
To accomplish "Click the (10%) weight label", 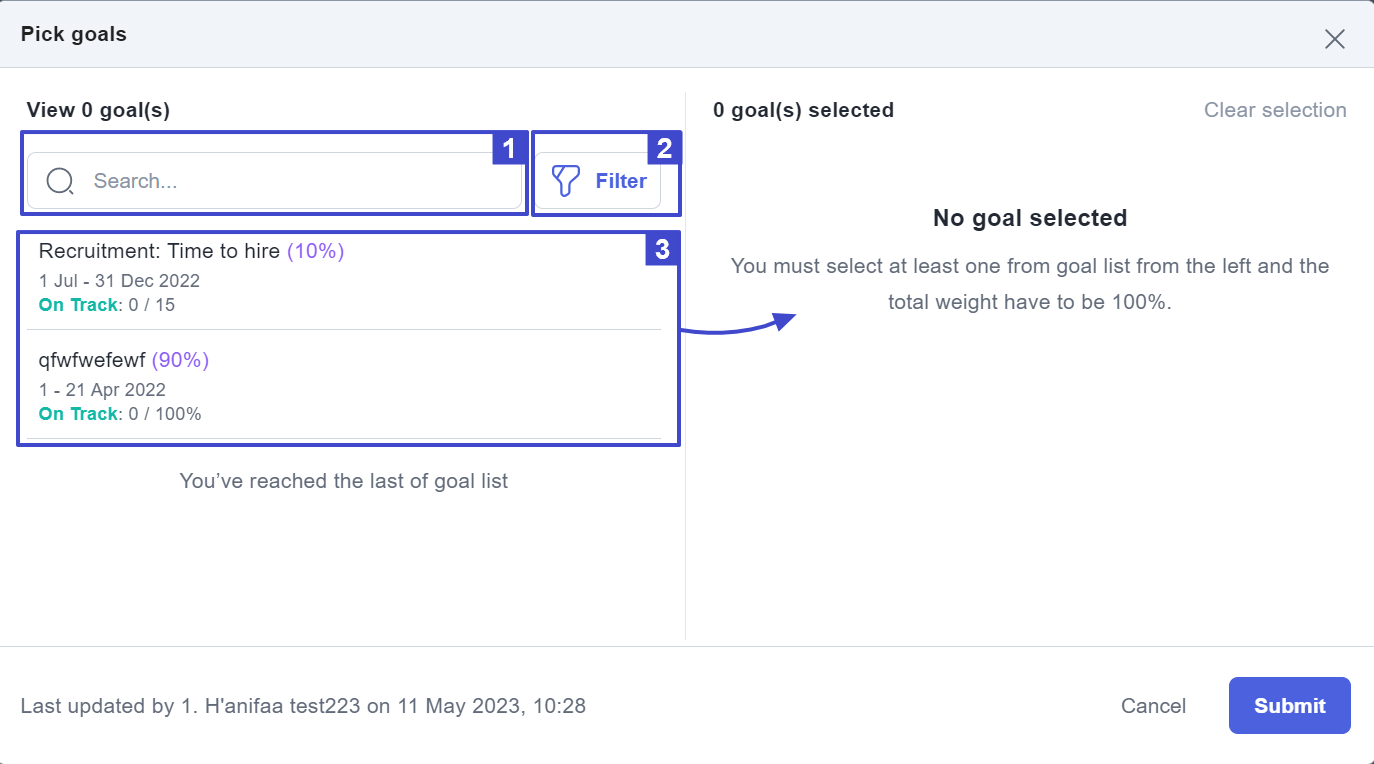I will pyautogui.click(x=316, y=251).
